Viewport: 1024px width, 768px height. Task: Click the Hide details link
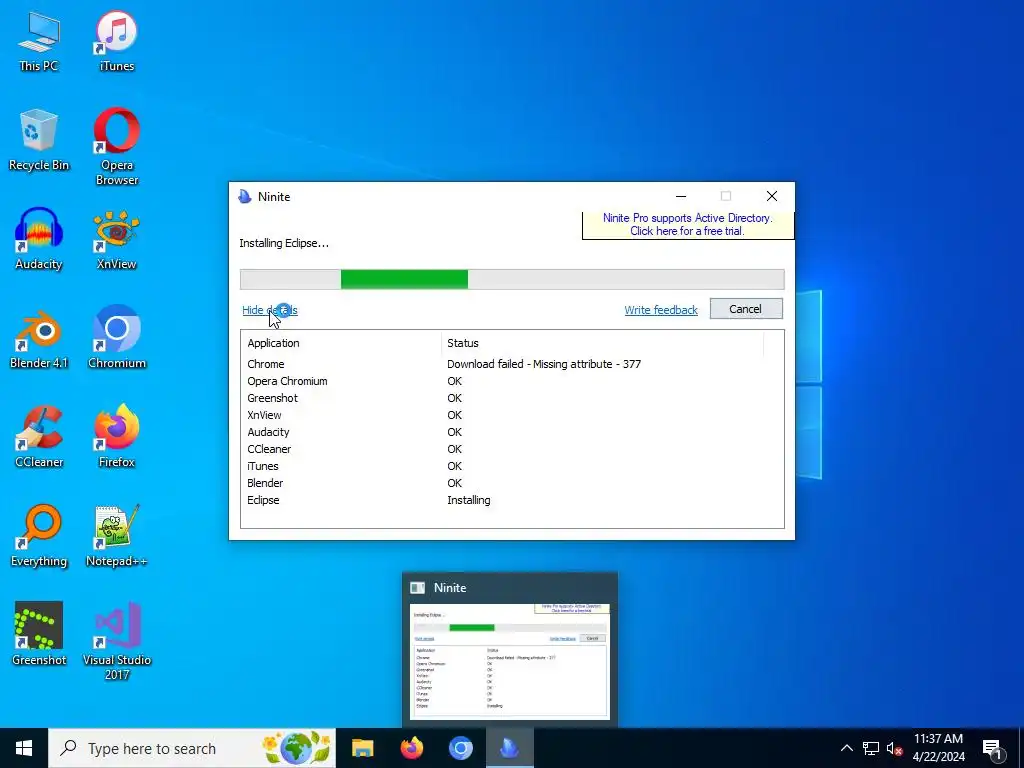pyautogui.click(x=270, y=310)
